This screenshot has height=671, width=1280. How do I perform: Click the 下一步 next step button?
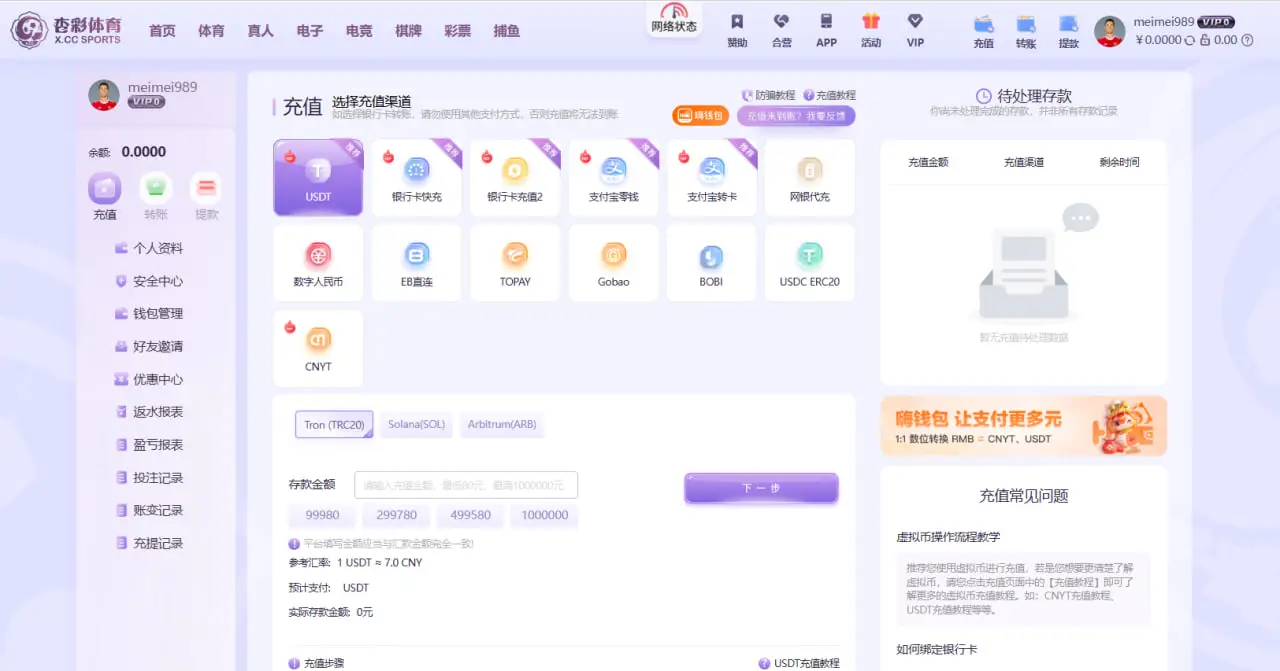coord(761,486)
